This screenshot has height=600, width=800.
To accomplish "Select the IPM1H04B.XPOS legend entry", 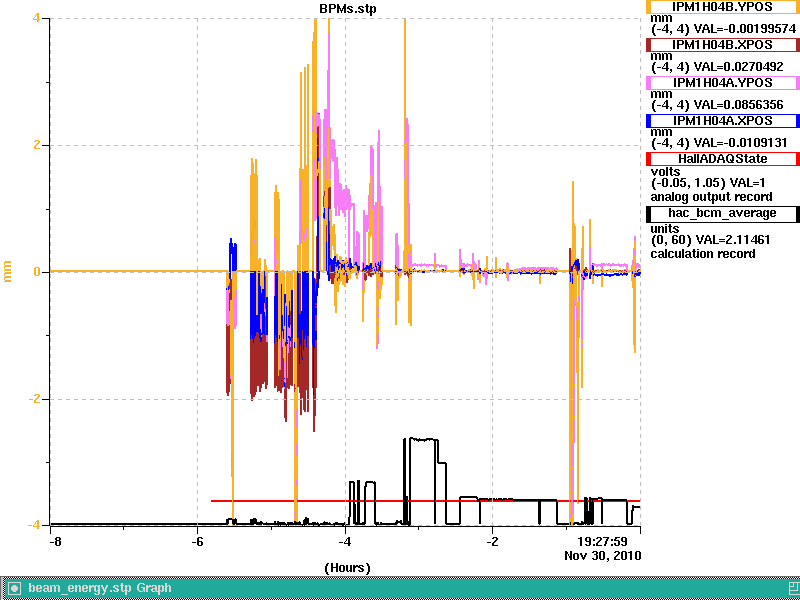I will (x=722, y=45).
